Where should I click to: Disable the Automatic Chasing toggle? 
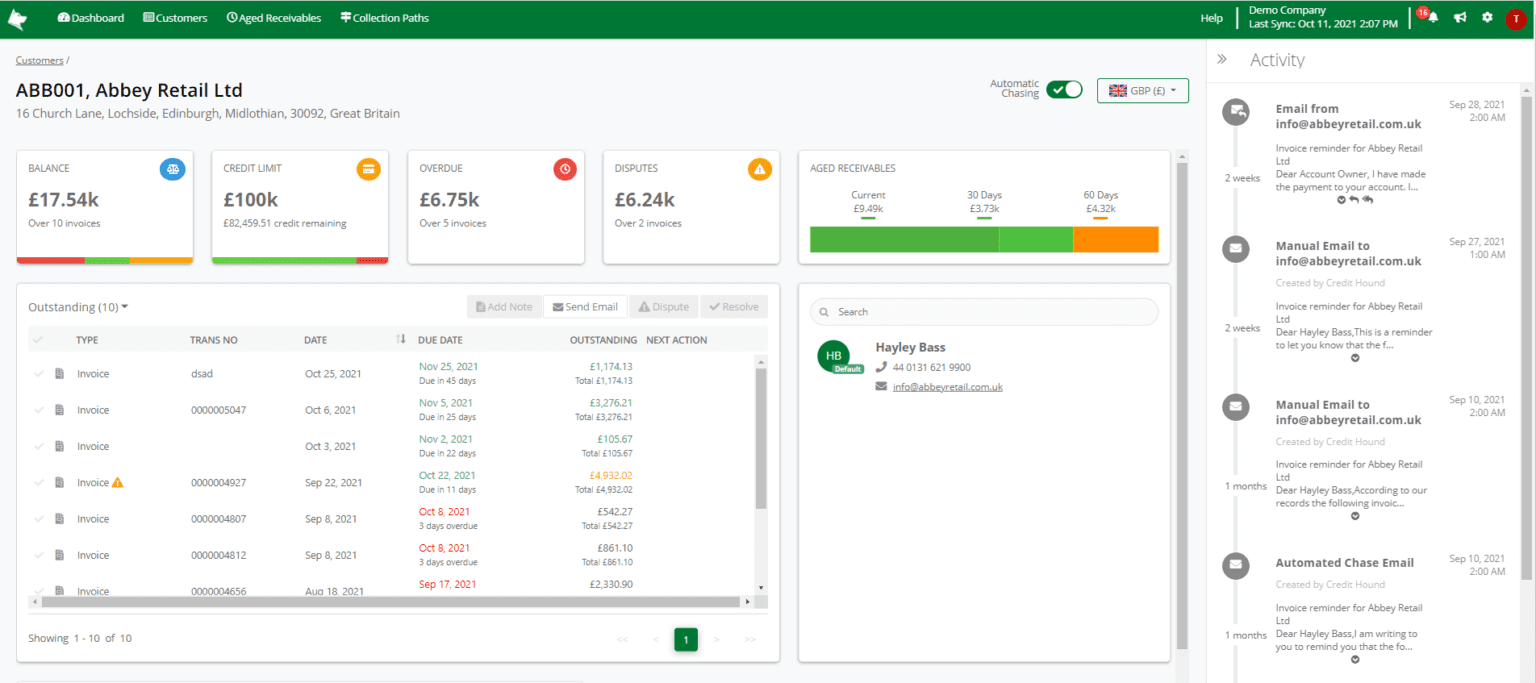point(1064,89)
